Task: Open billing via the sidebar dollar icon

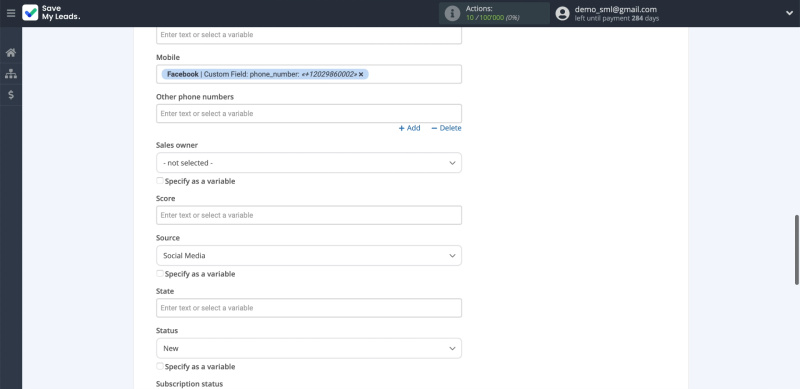Action: [11, 95]
